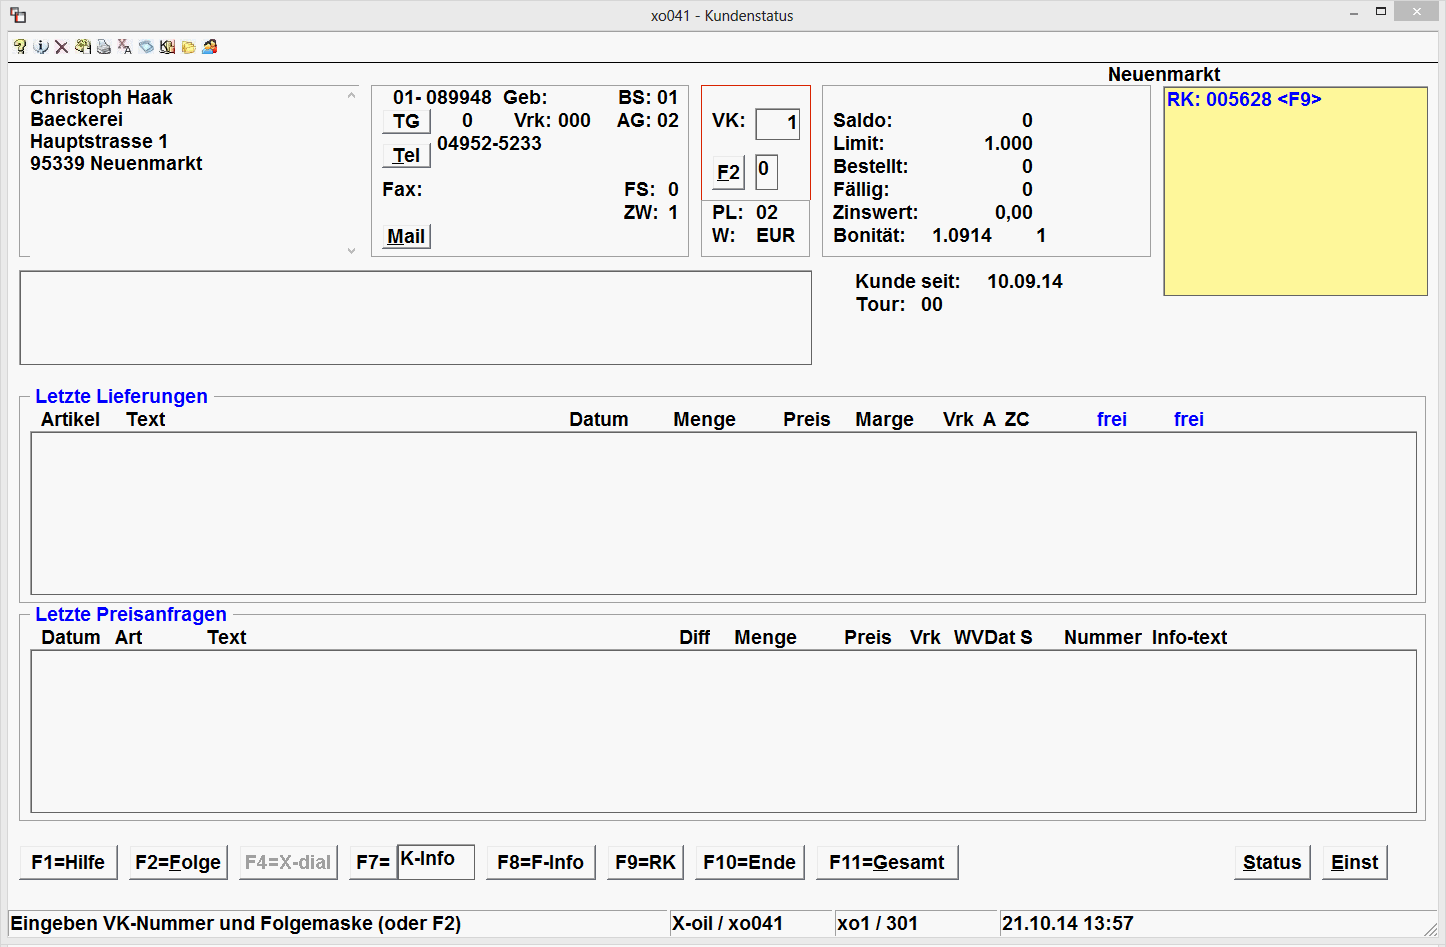The image size is (1446, 947).
Task: Click the Nummer column header
Action: pos(1102,637)
